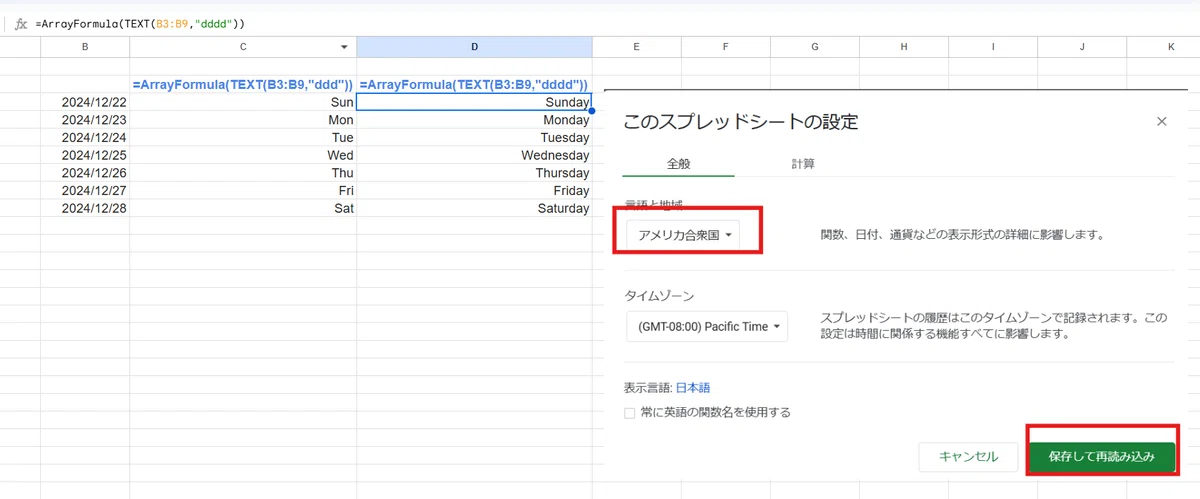Select column J header
This screenshot has width=1200, height=499.
[1082, 47]
